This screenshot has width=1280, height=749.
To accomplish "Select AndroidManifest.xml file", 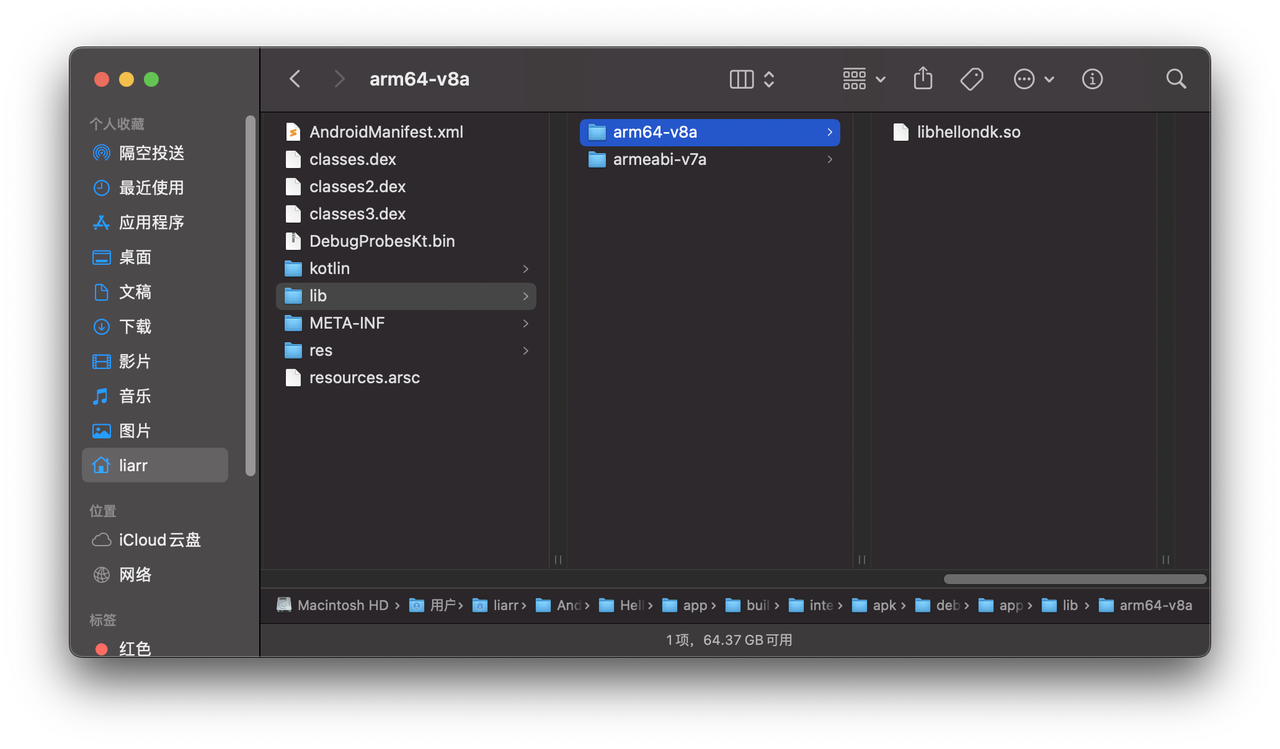I will [x=406, y=132].
